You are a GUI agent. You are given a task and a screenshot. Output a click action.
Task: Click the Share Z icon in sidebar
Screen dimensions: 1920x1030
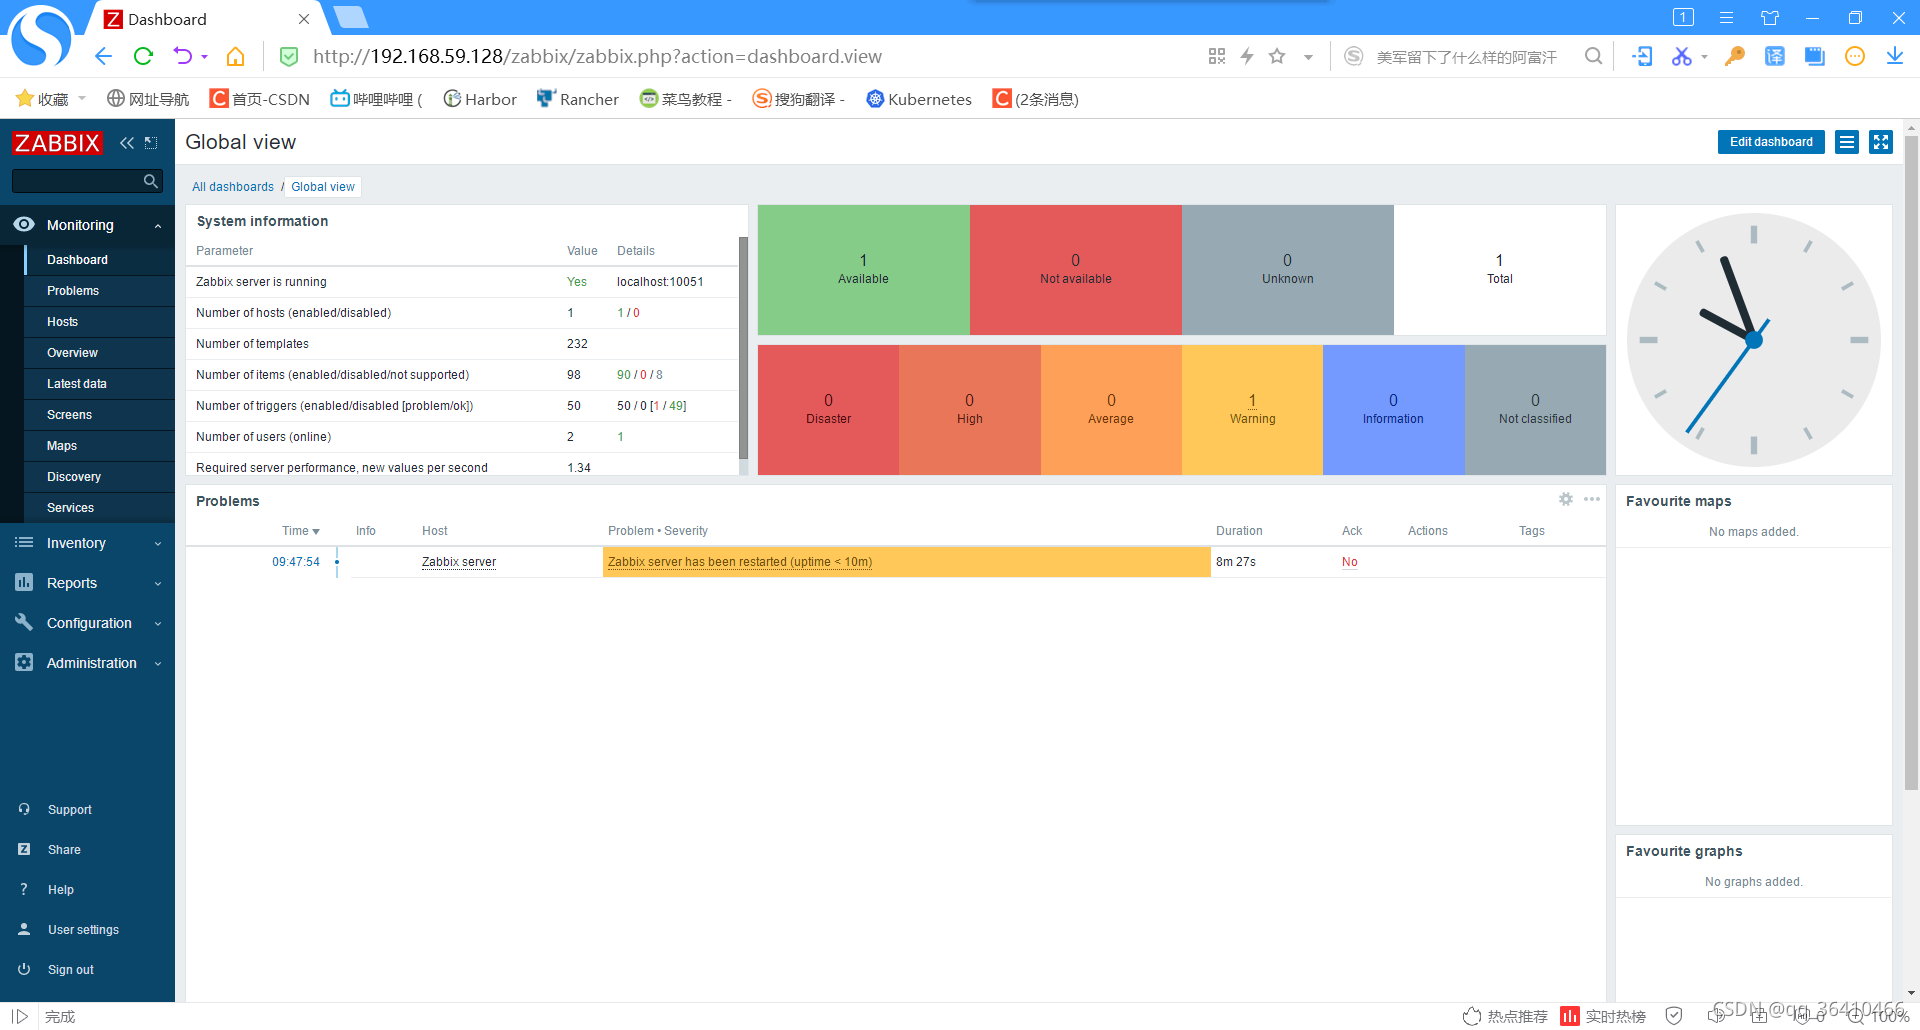24,849
